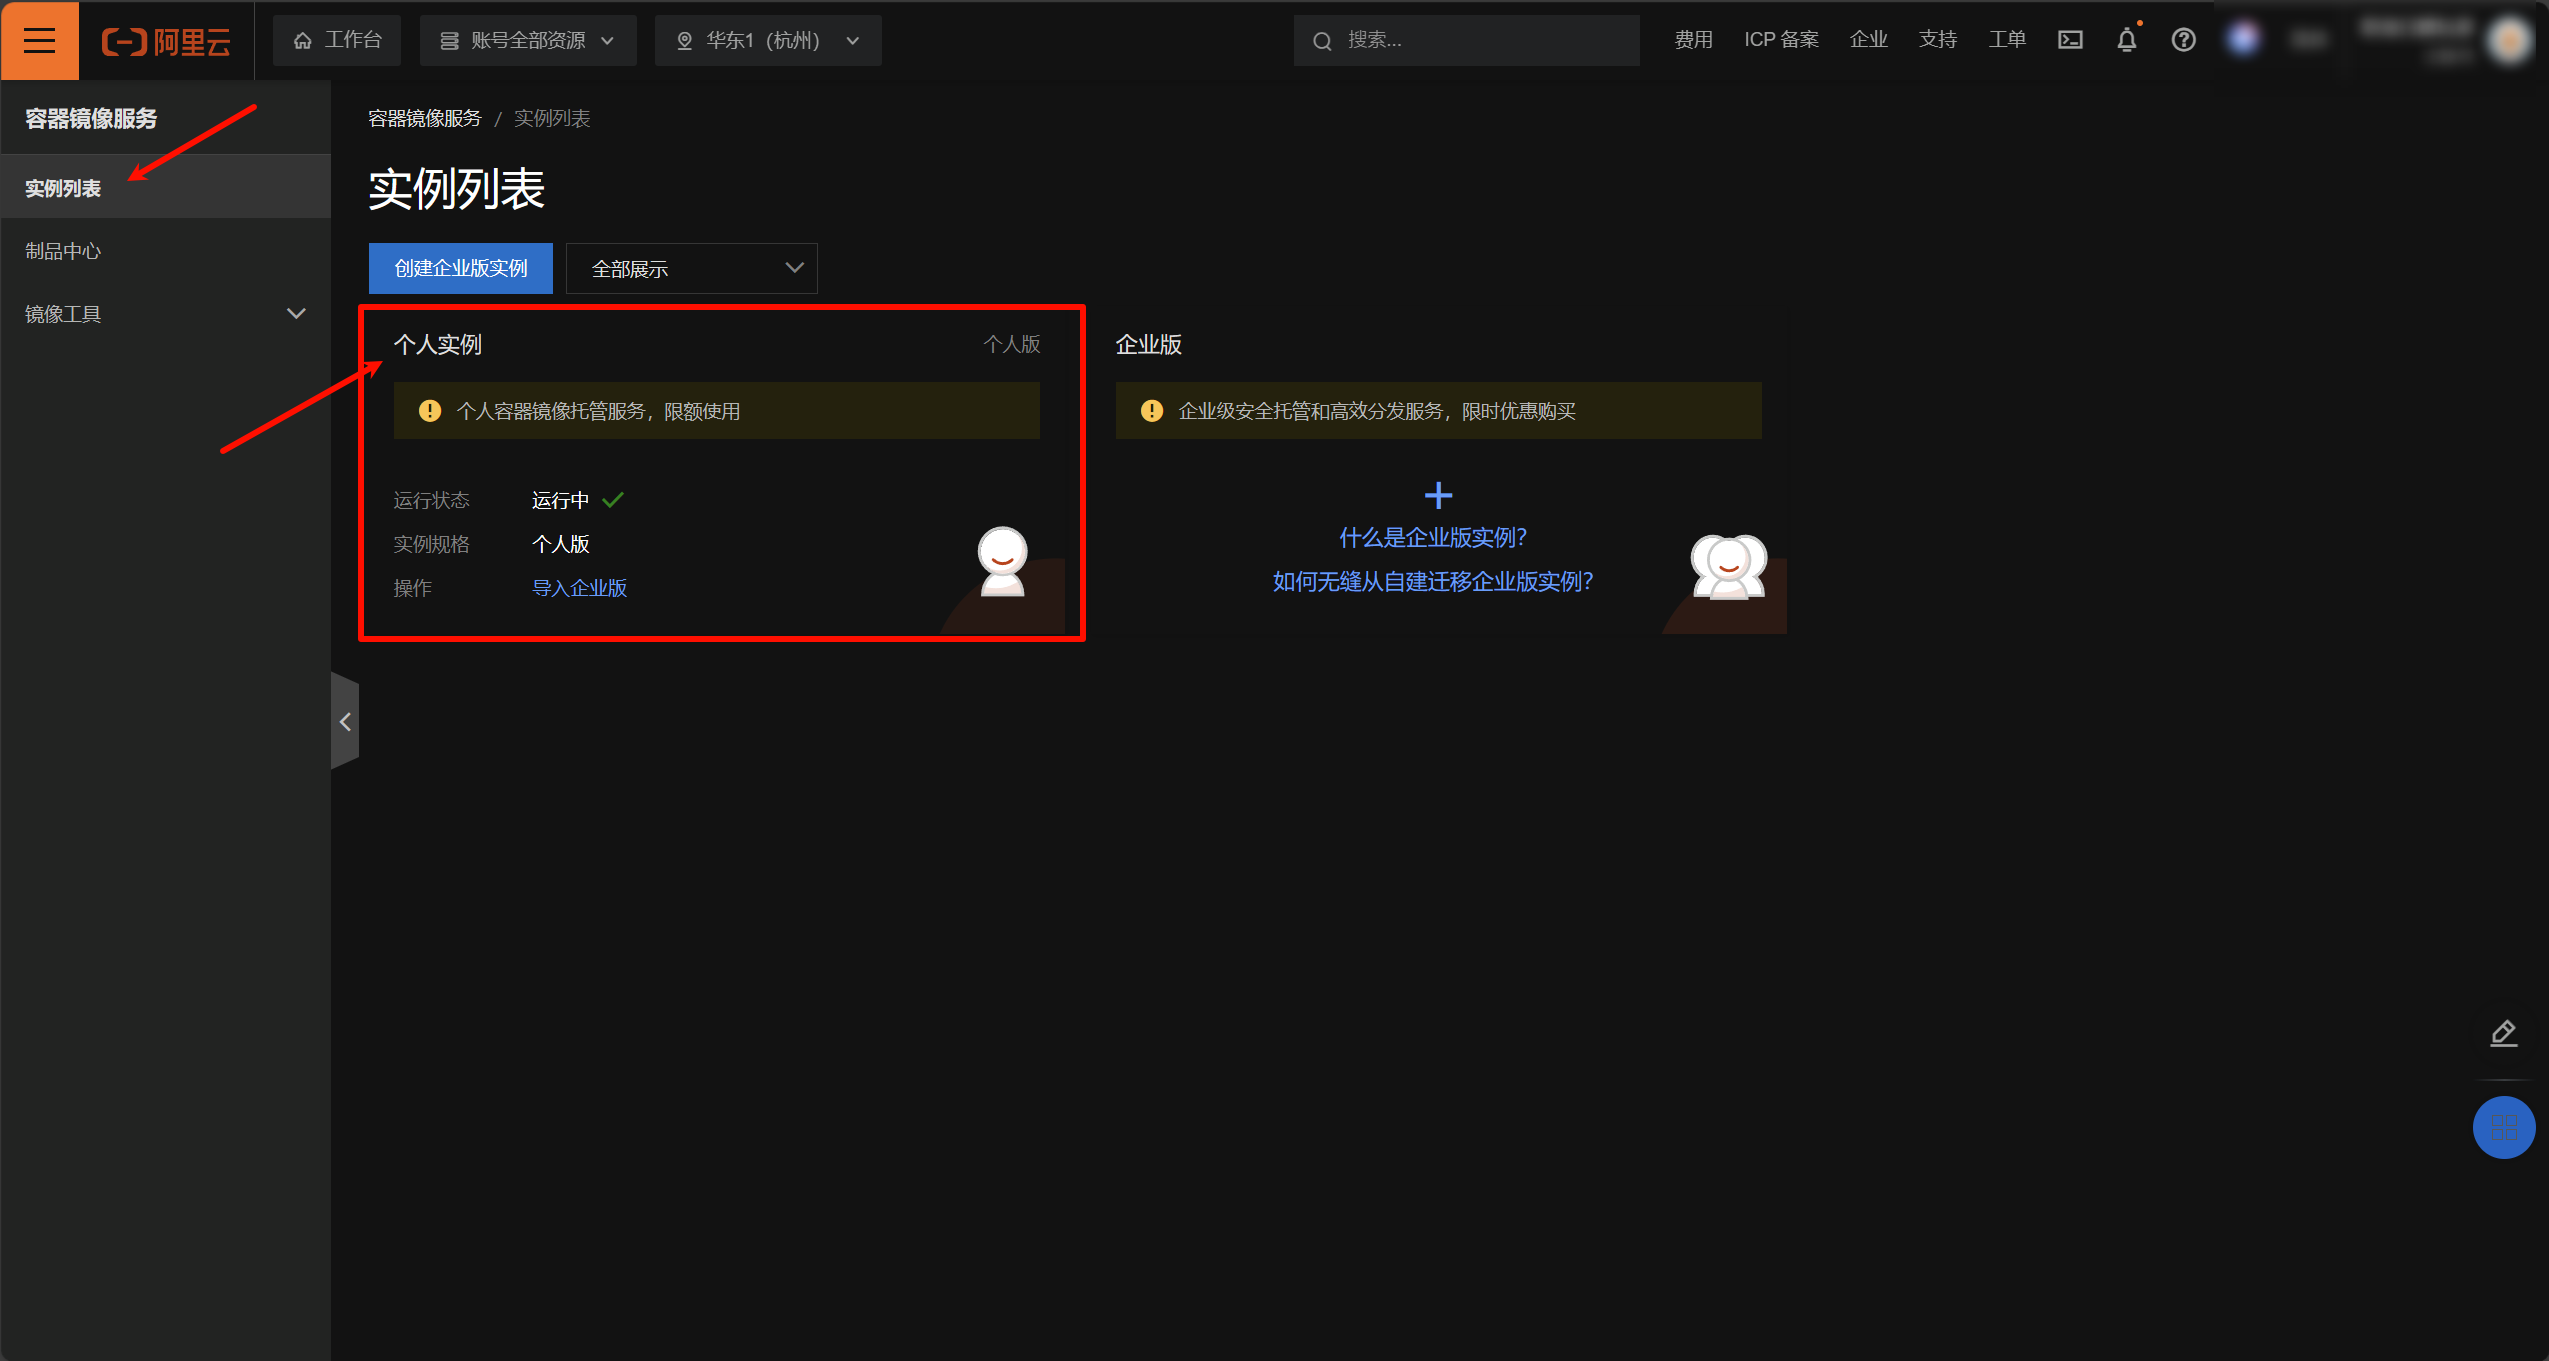Click the 创建企业版实例 button
This screenshot has height=1361, width=2549.
(460, 268)
